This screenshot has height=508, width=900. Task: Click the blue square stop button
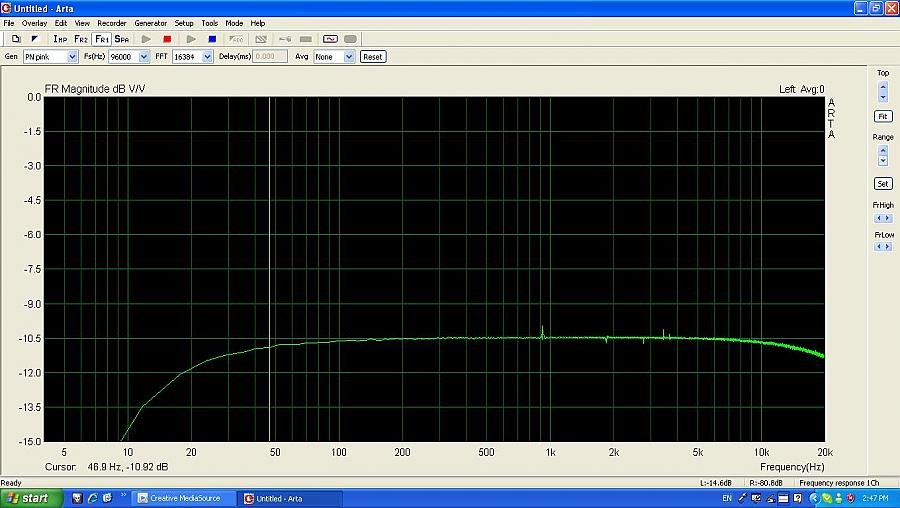coord(212,39)
